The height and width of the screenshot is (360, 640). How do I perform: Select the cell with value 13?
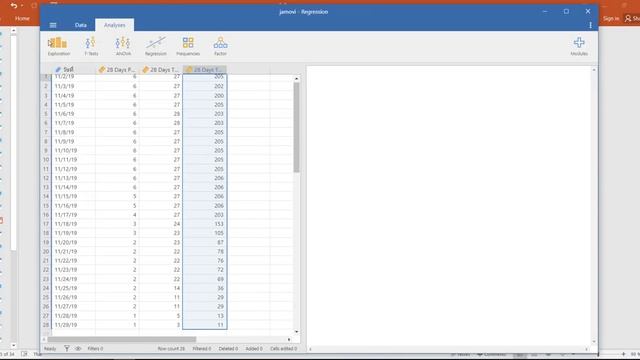coord(204,316)
